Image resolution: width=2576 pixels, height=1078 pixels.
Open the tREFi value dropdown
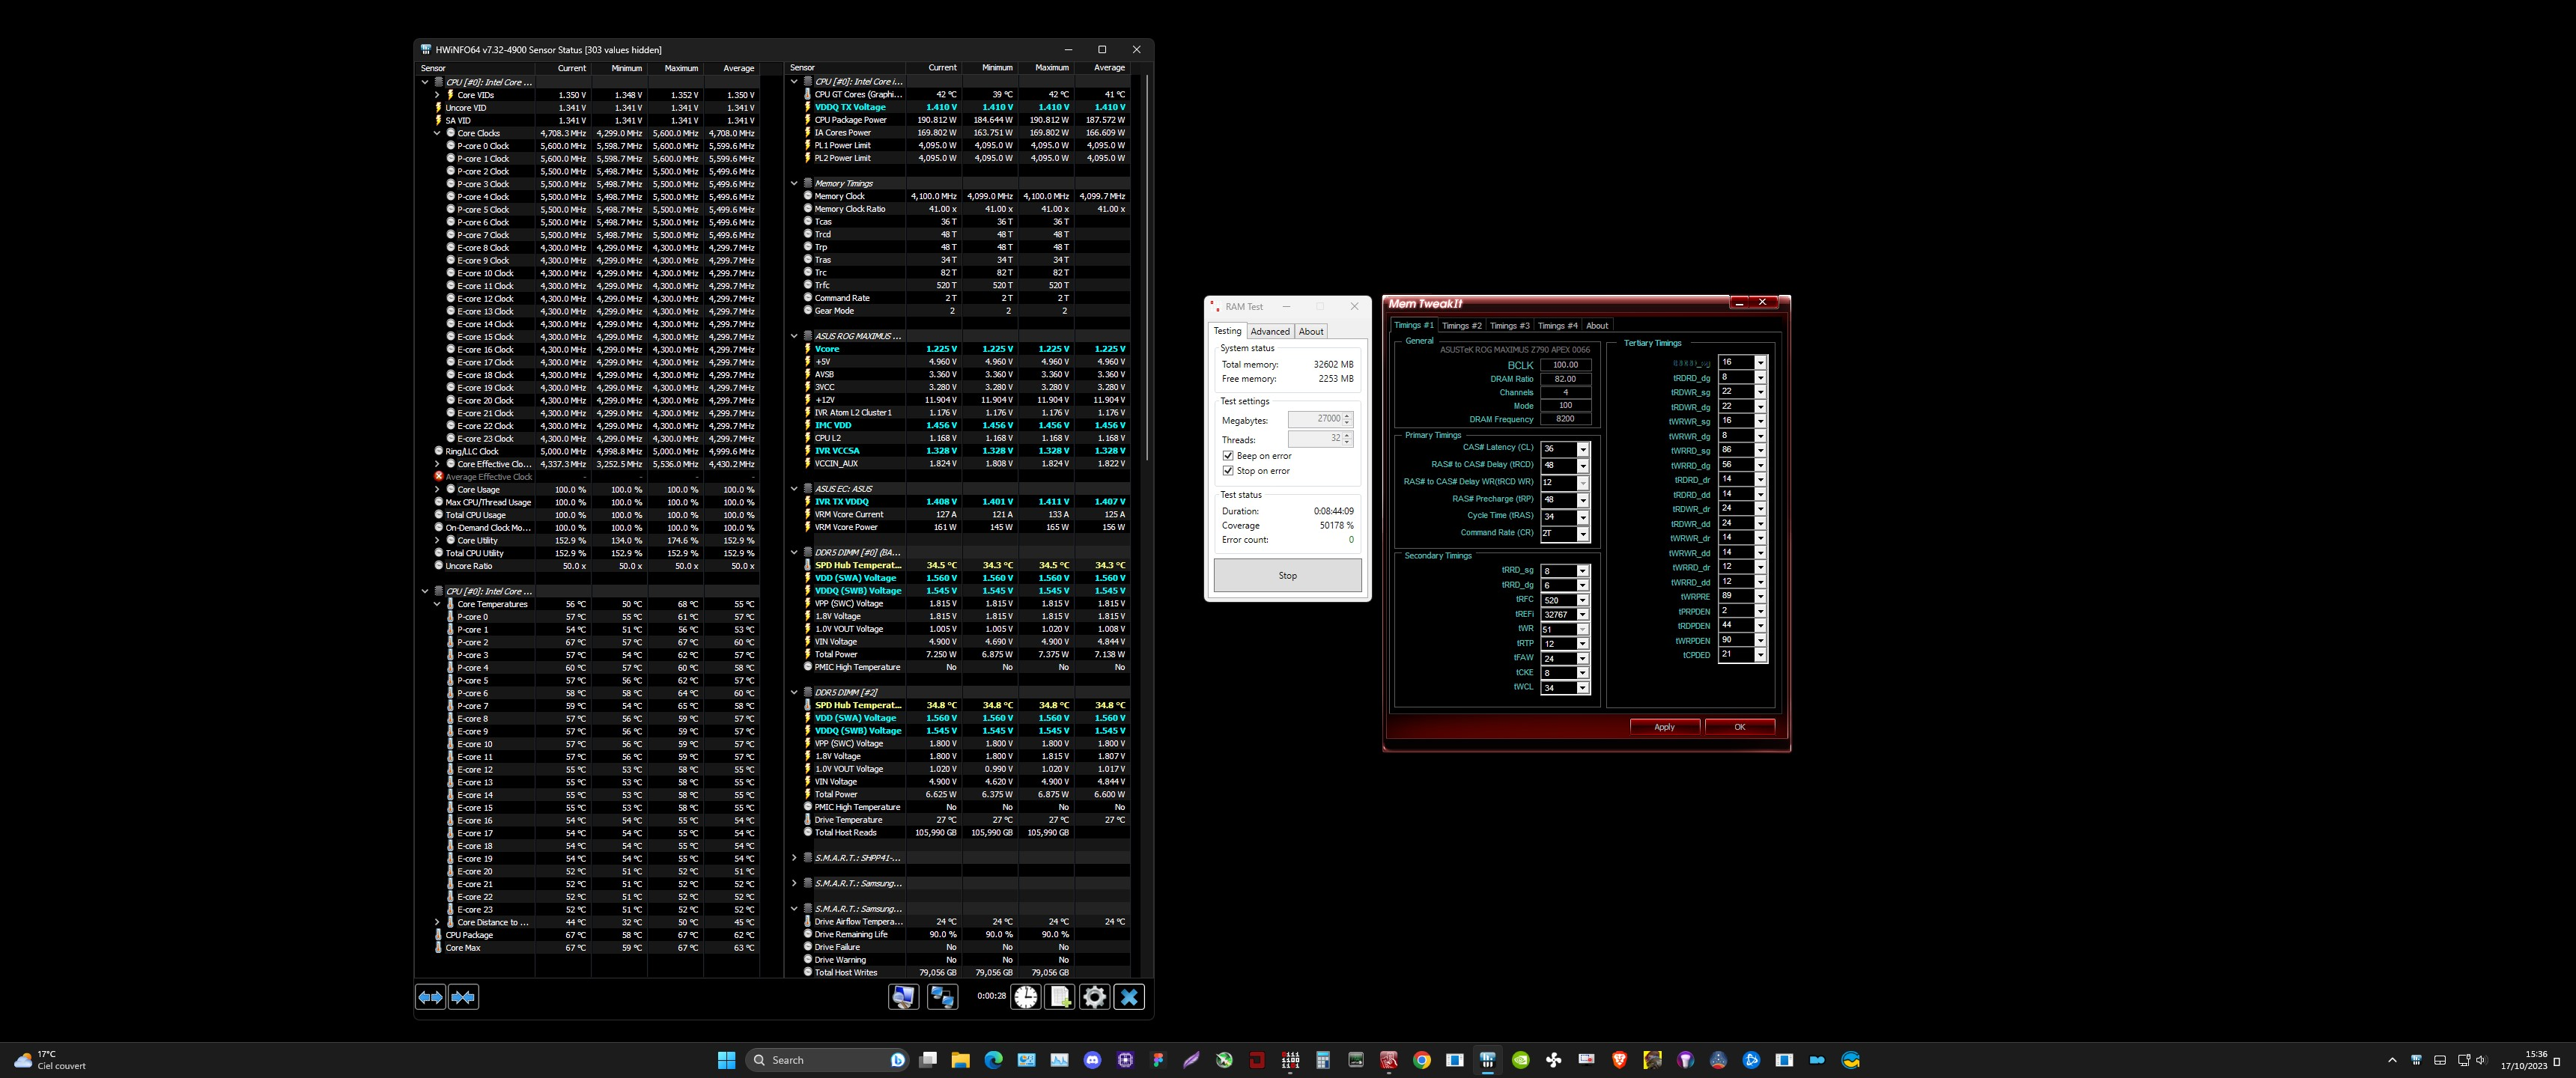point(1583,615)
